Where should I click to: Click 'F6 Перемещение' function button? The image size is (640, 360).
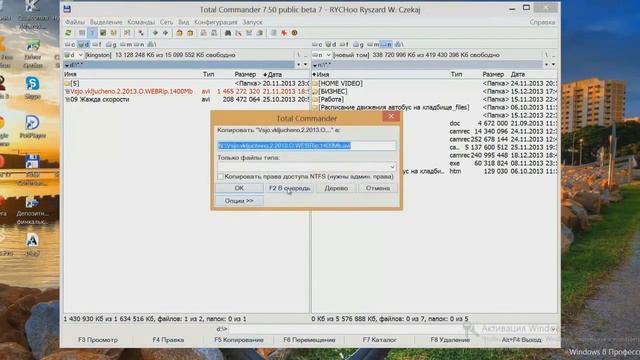point(309,340)
